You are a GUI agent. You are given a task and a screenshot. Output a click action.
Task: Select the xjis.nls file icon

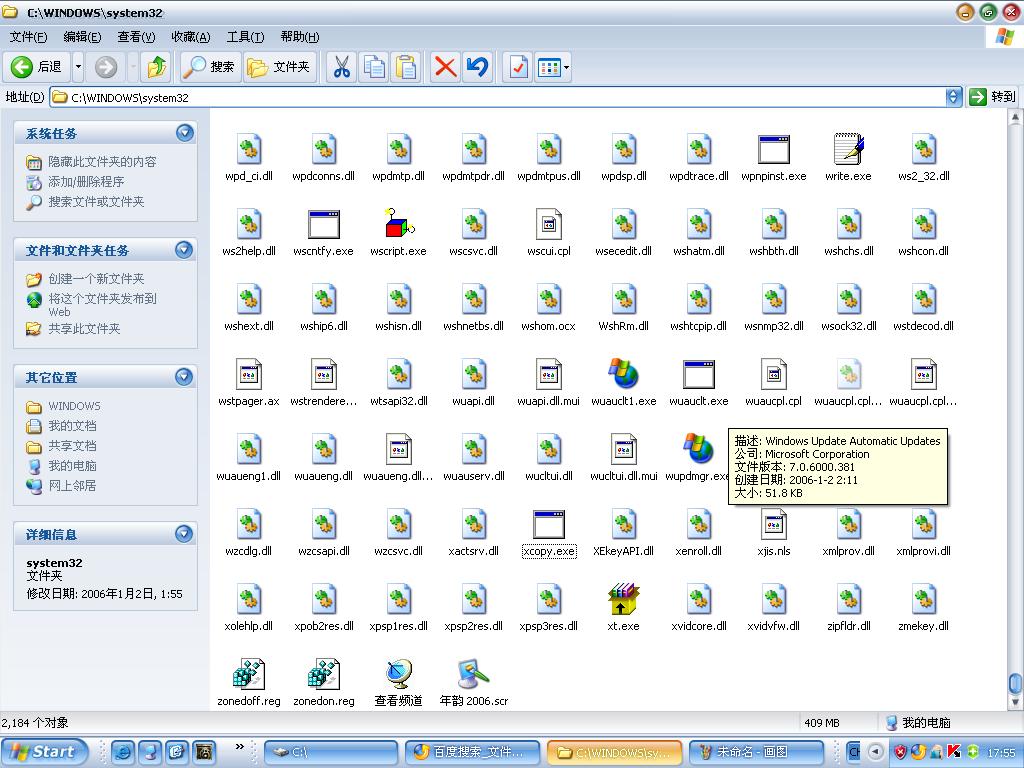point(774,524)
